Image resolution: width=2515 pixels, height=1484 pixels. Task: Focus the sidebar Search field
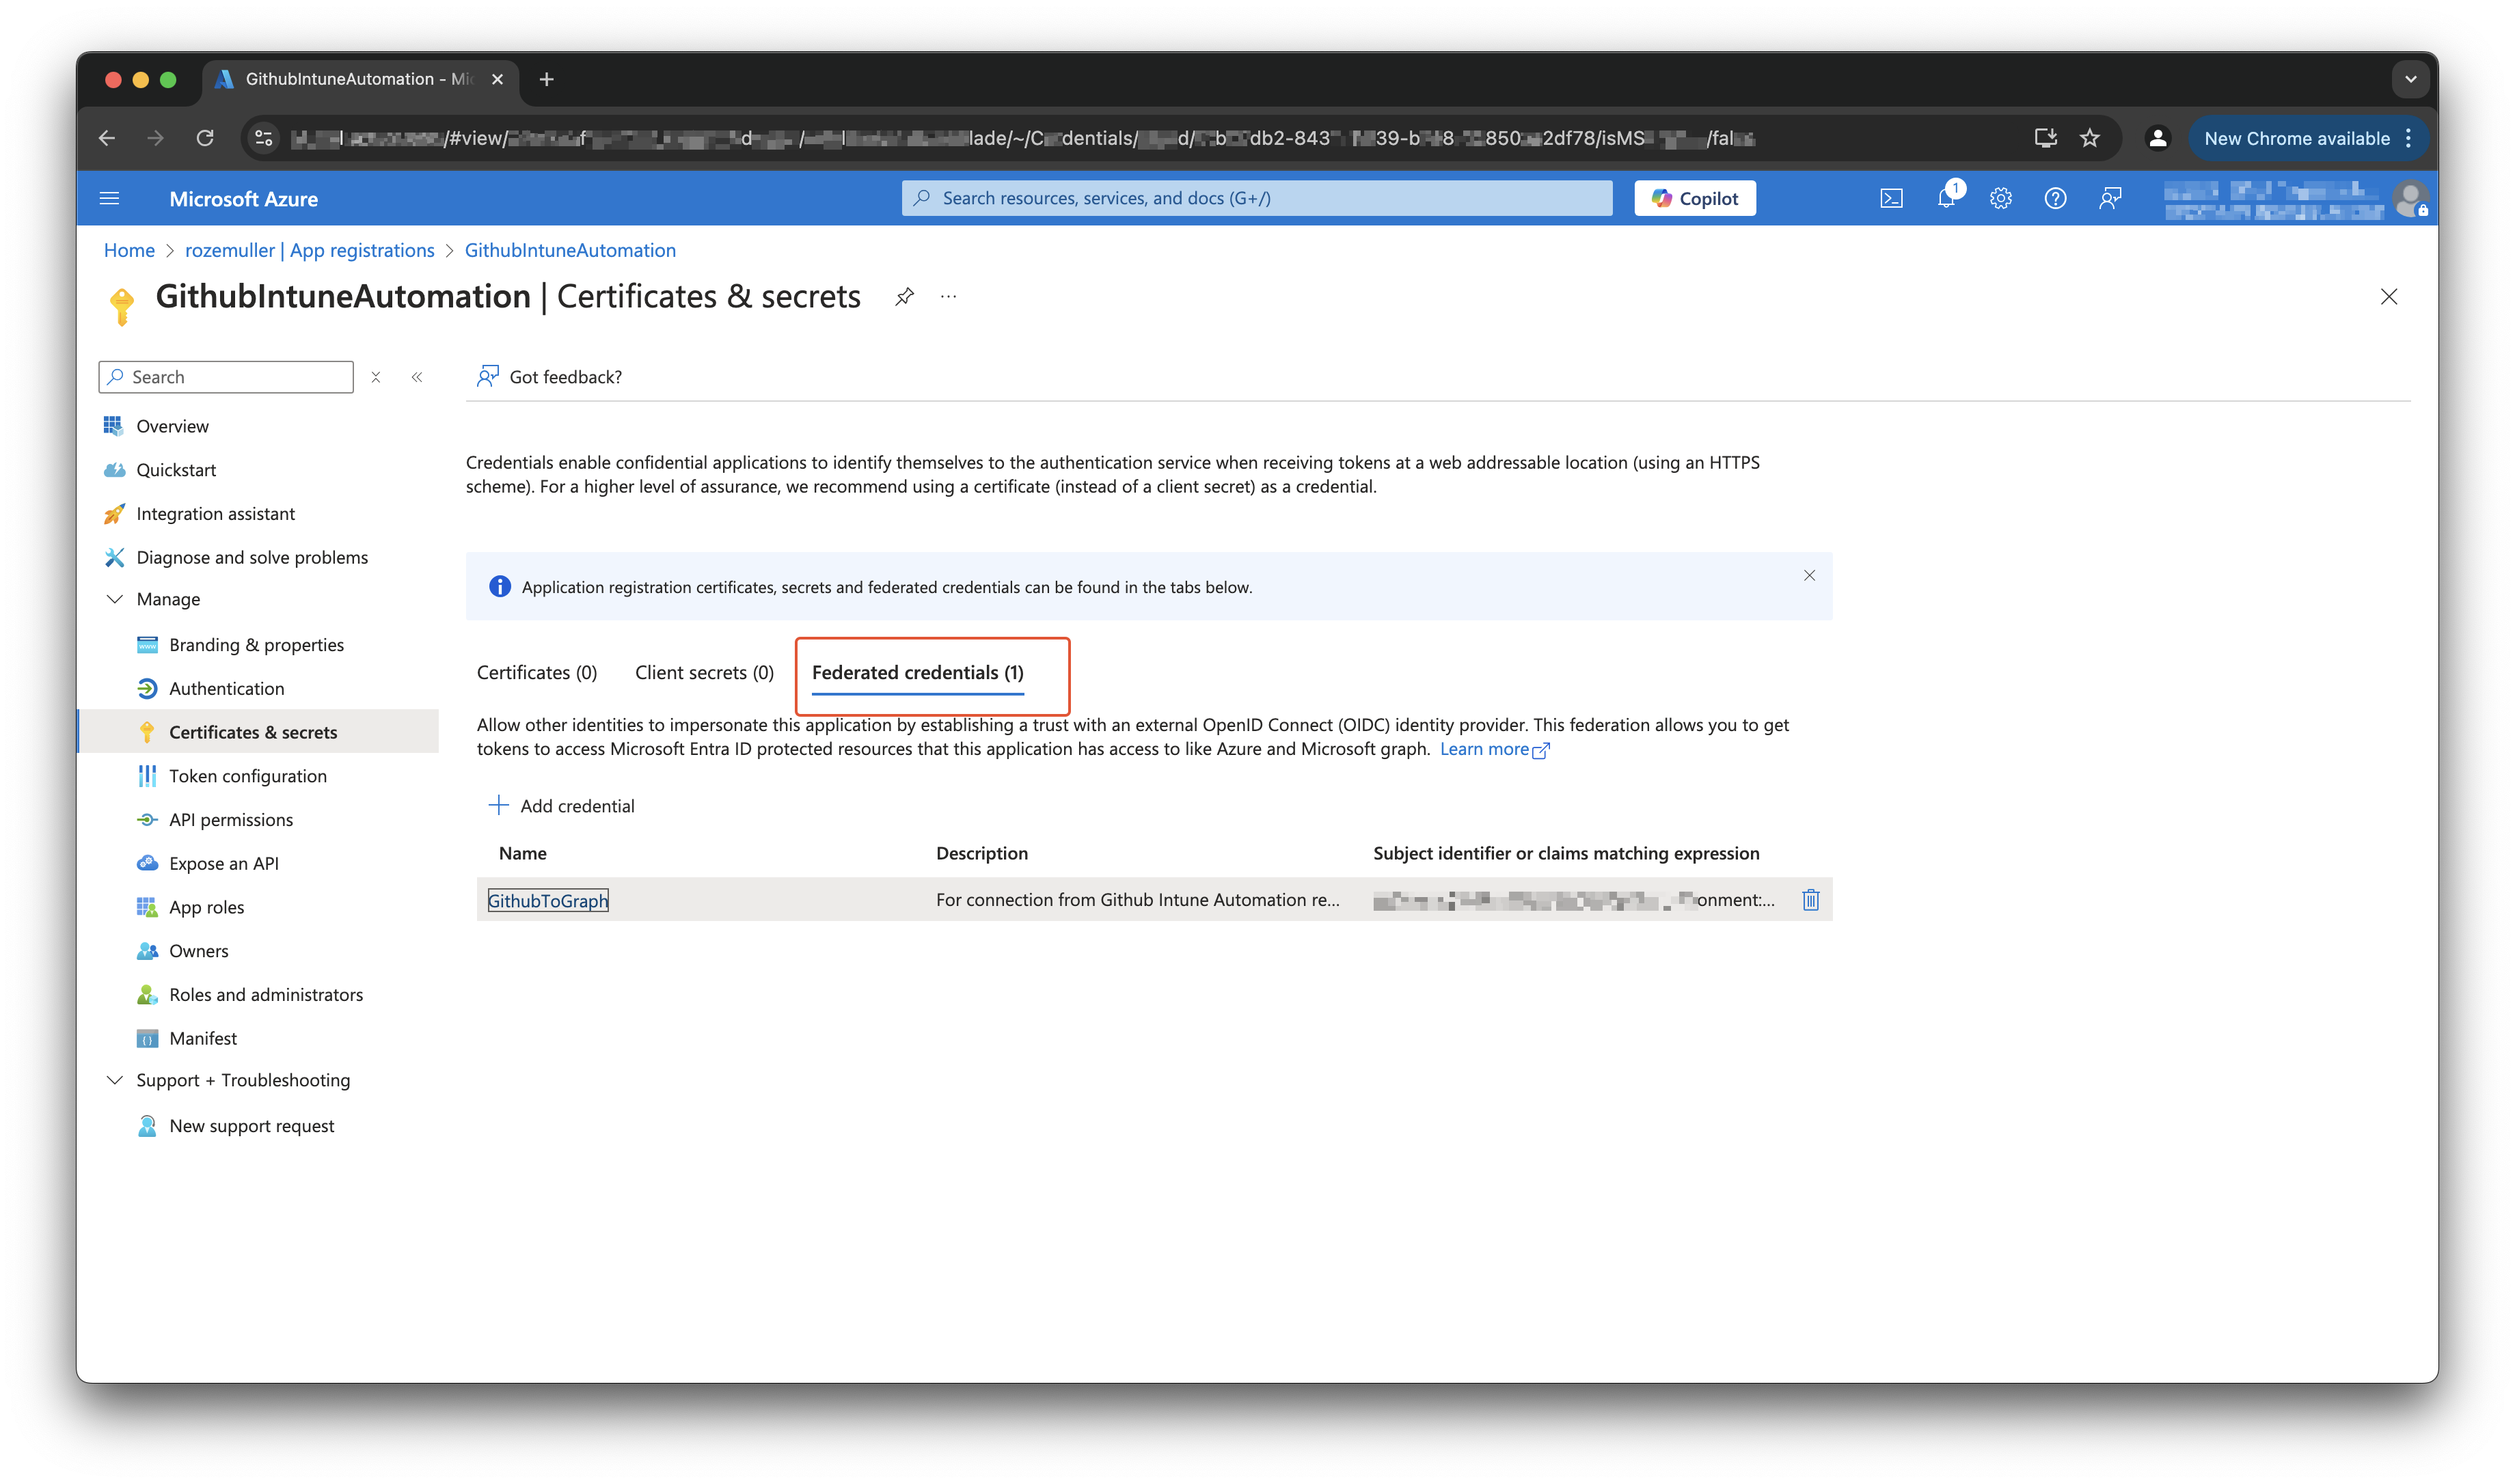226,377
